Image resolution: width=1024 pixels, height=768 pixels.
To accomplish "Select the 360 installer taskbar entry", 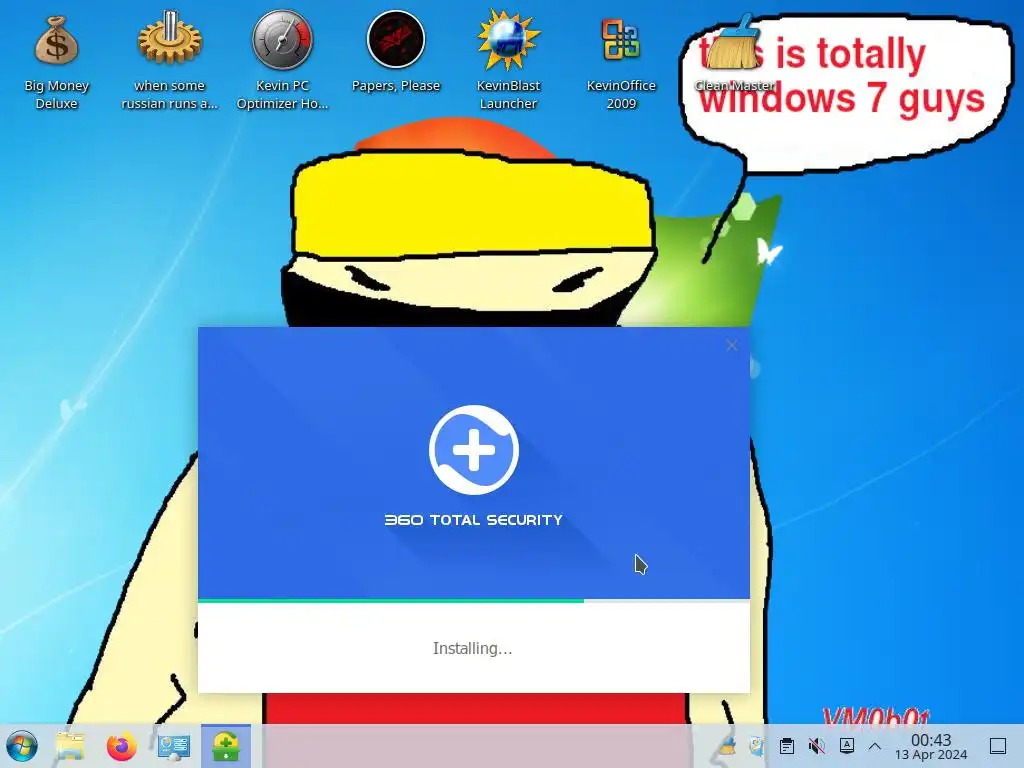I will pyautogui.click(x=225, y=746).
